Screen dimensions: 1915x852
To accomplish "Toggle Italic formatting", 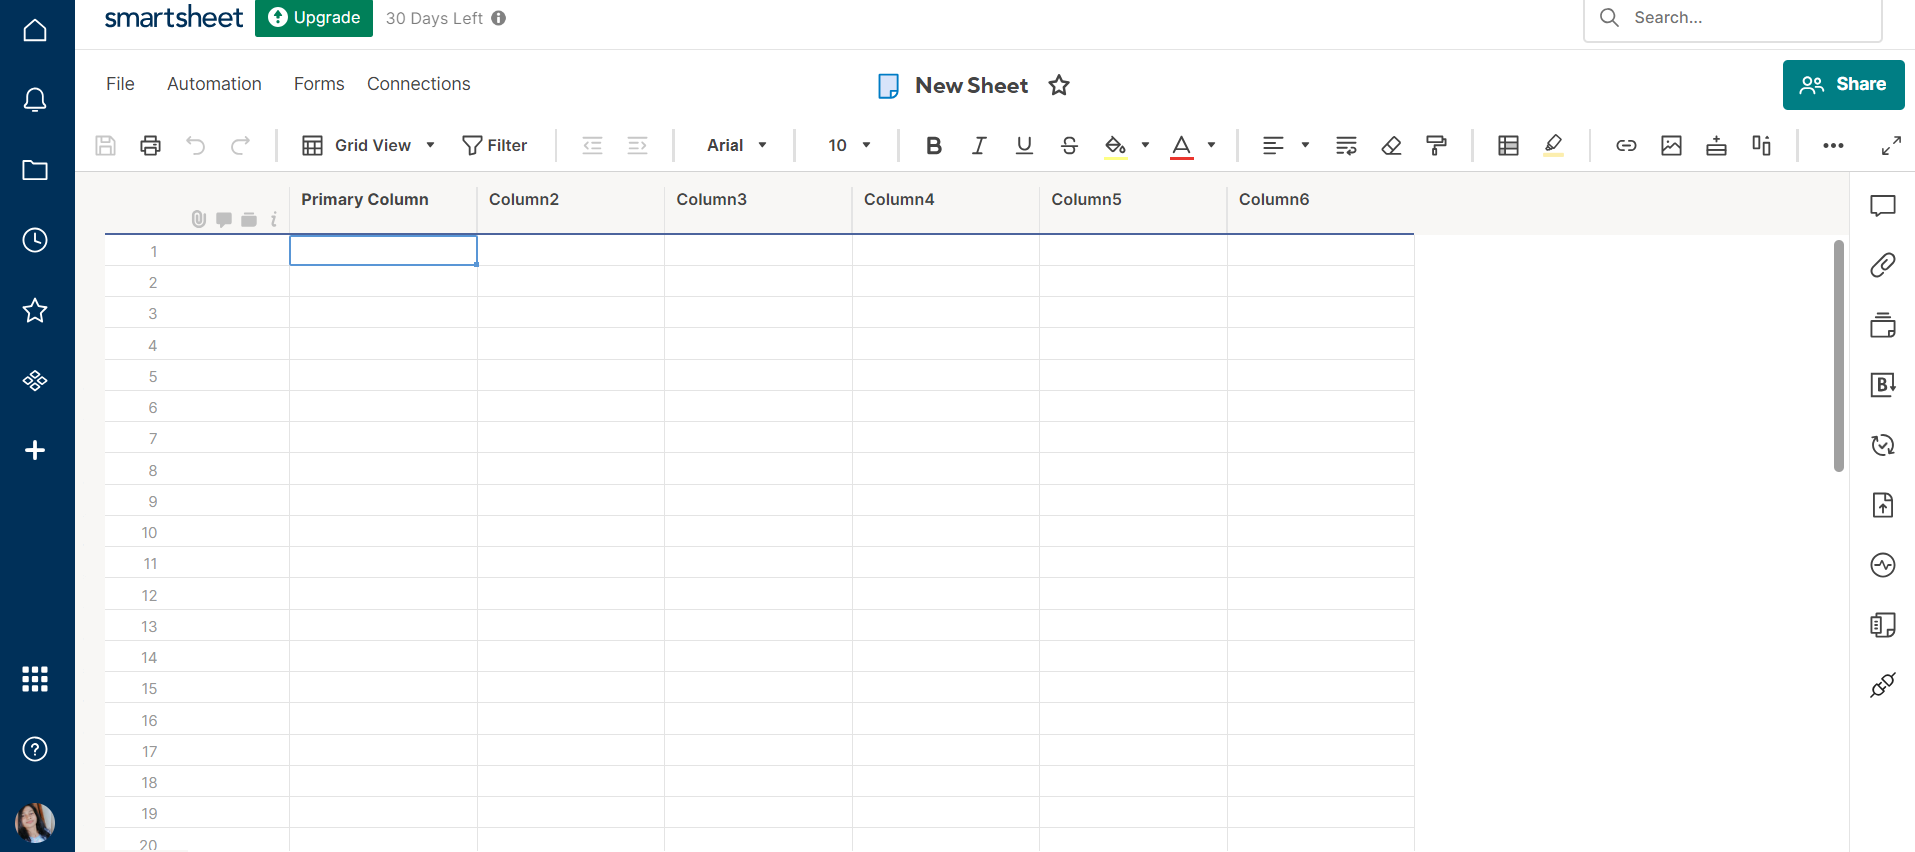I will coord(979,146).
